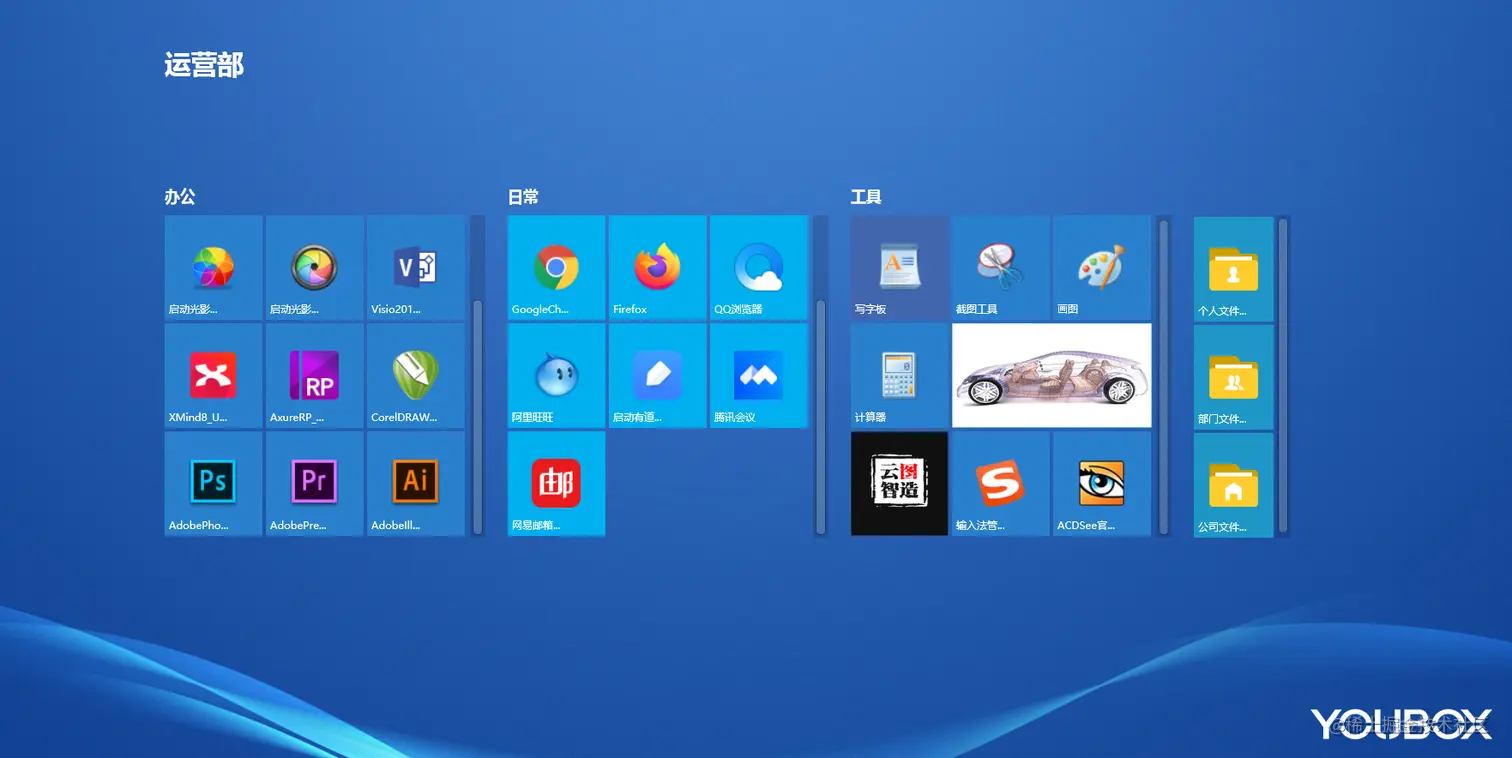Click the folder group scrollbar
The image size is (1512, 758).
coord(1283,377)
